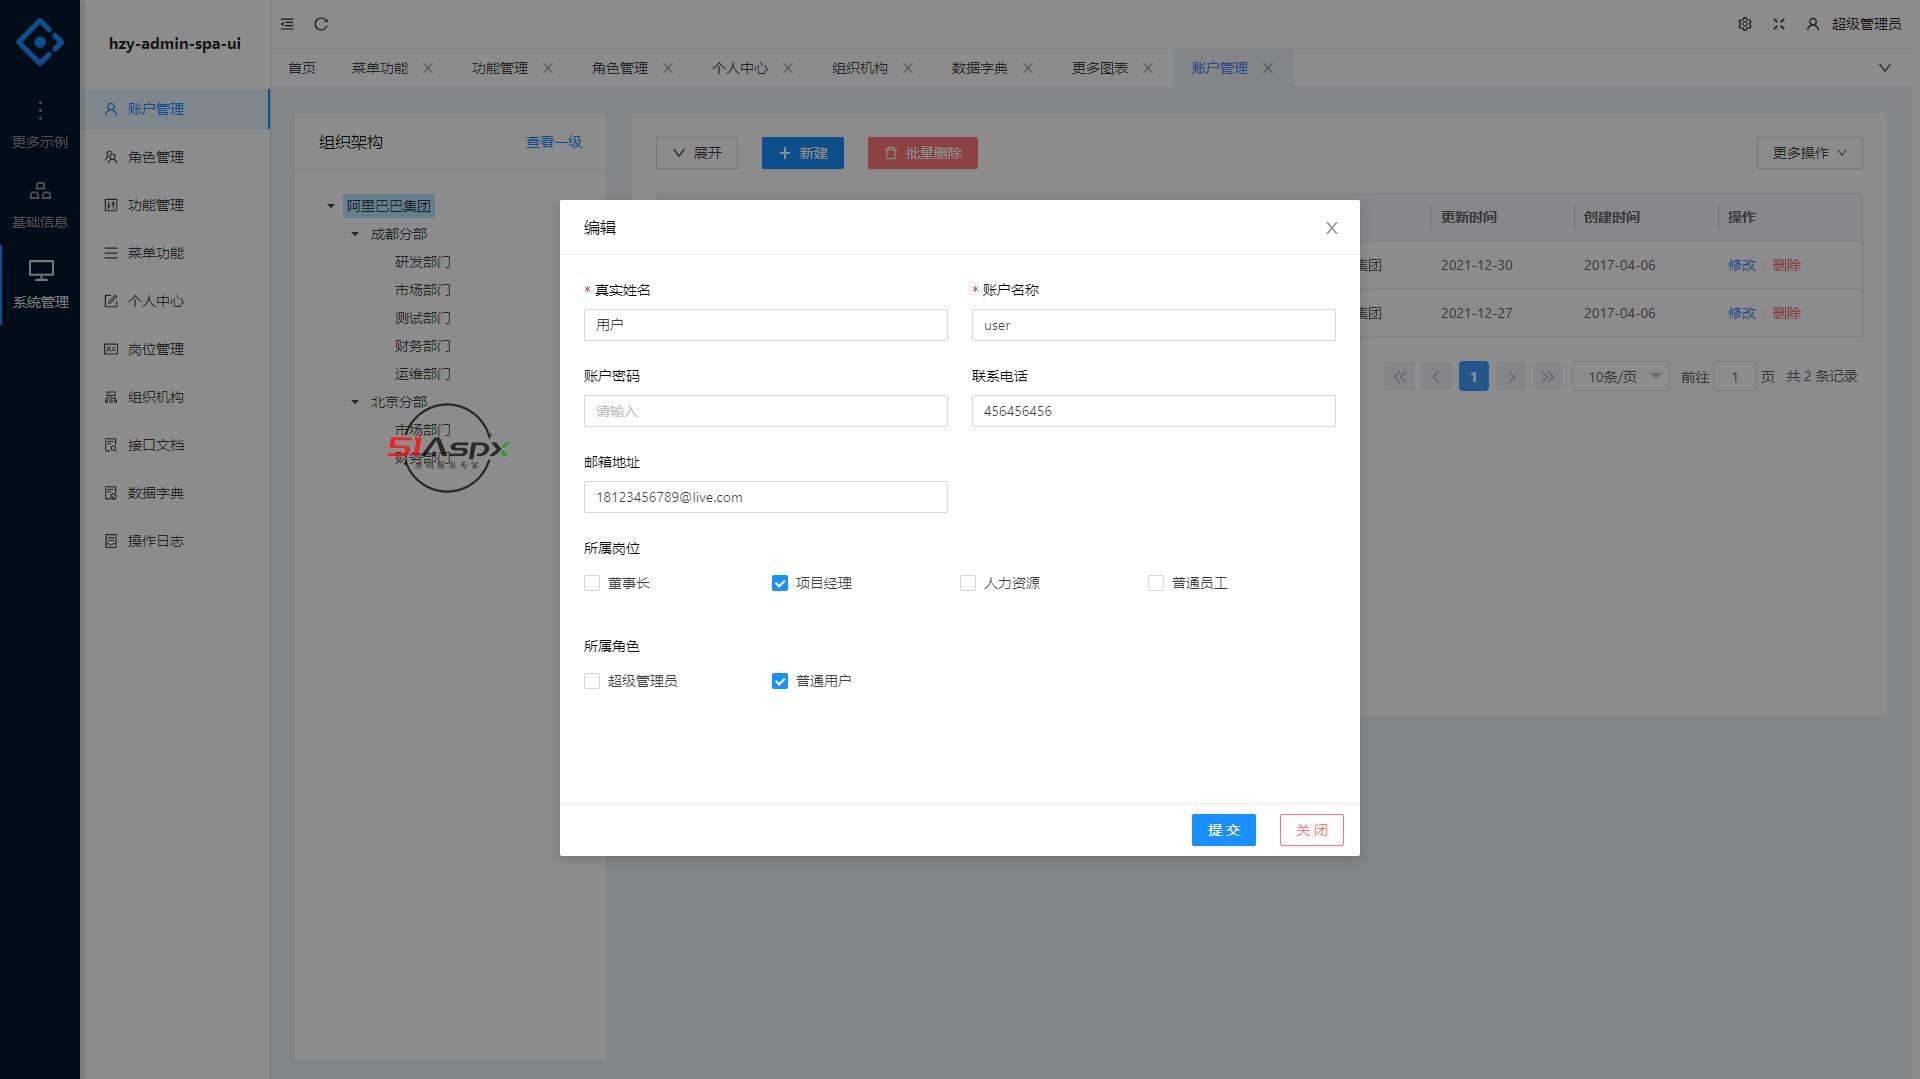Close the 更多图表 tab
The height and width of the screenshot is (1079, 1920).
pos(1148,68)
